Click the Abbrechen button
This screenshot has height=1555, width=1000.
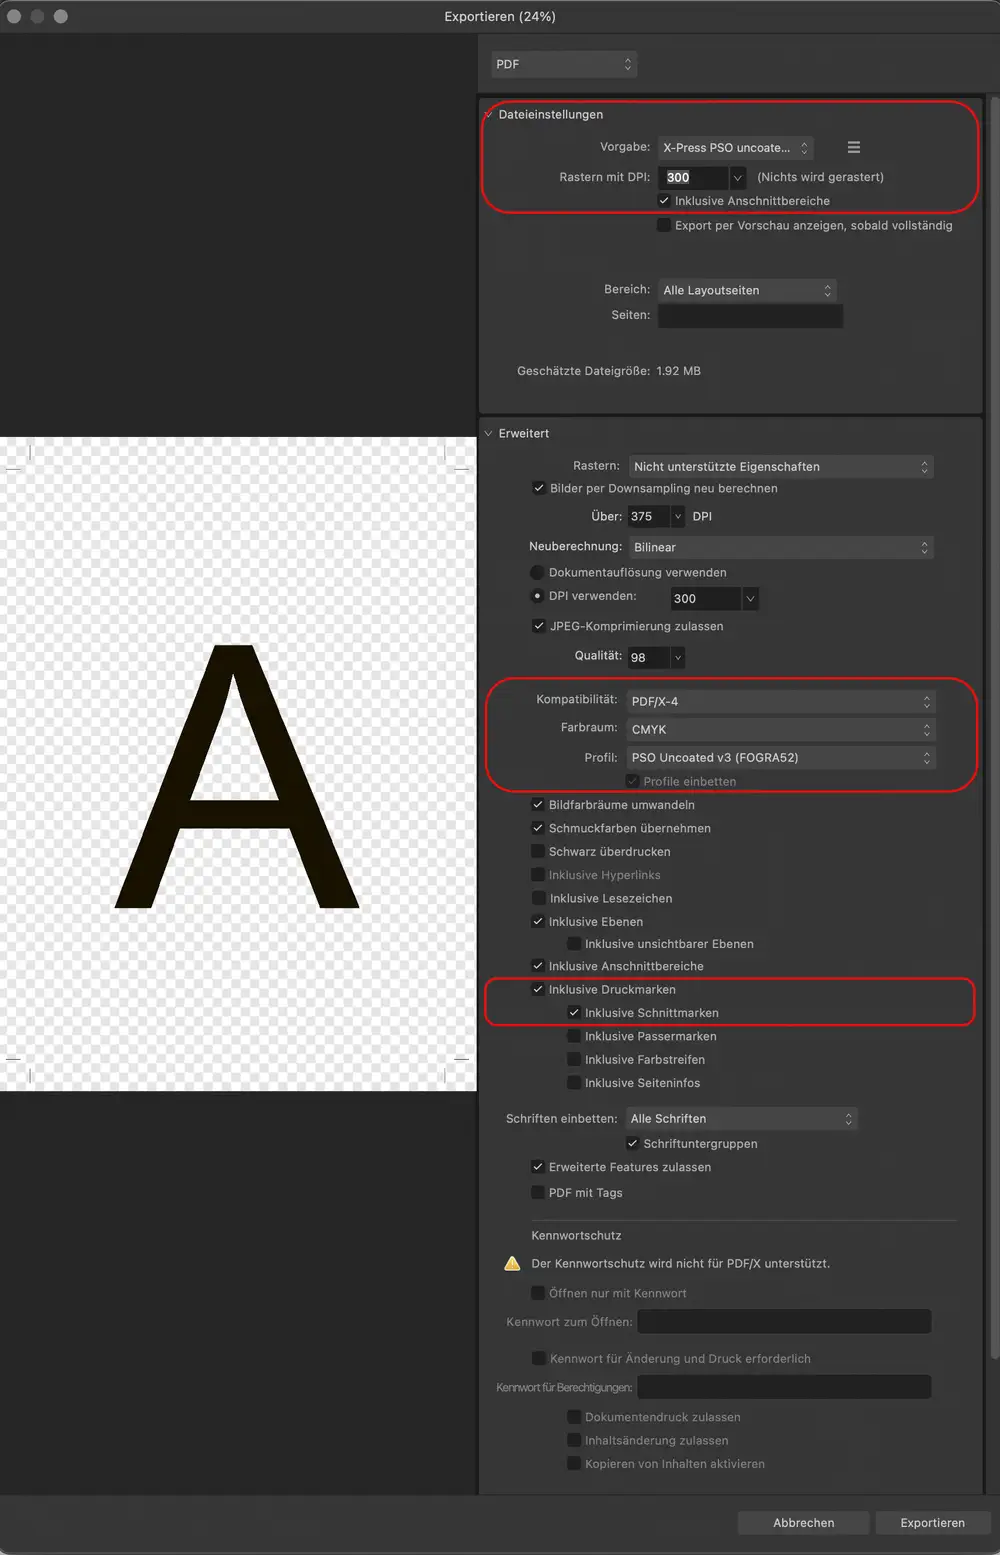(803, 1523)
